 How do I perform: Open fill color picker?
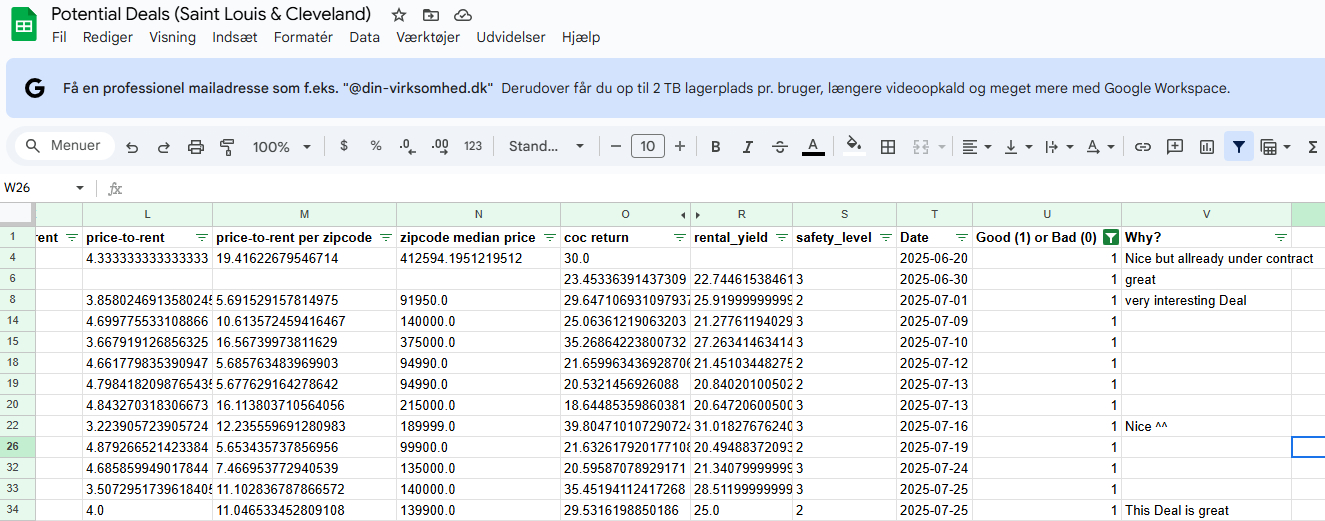click(x=853, y=146)
